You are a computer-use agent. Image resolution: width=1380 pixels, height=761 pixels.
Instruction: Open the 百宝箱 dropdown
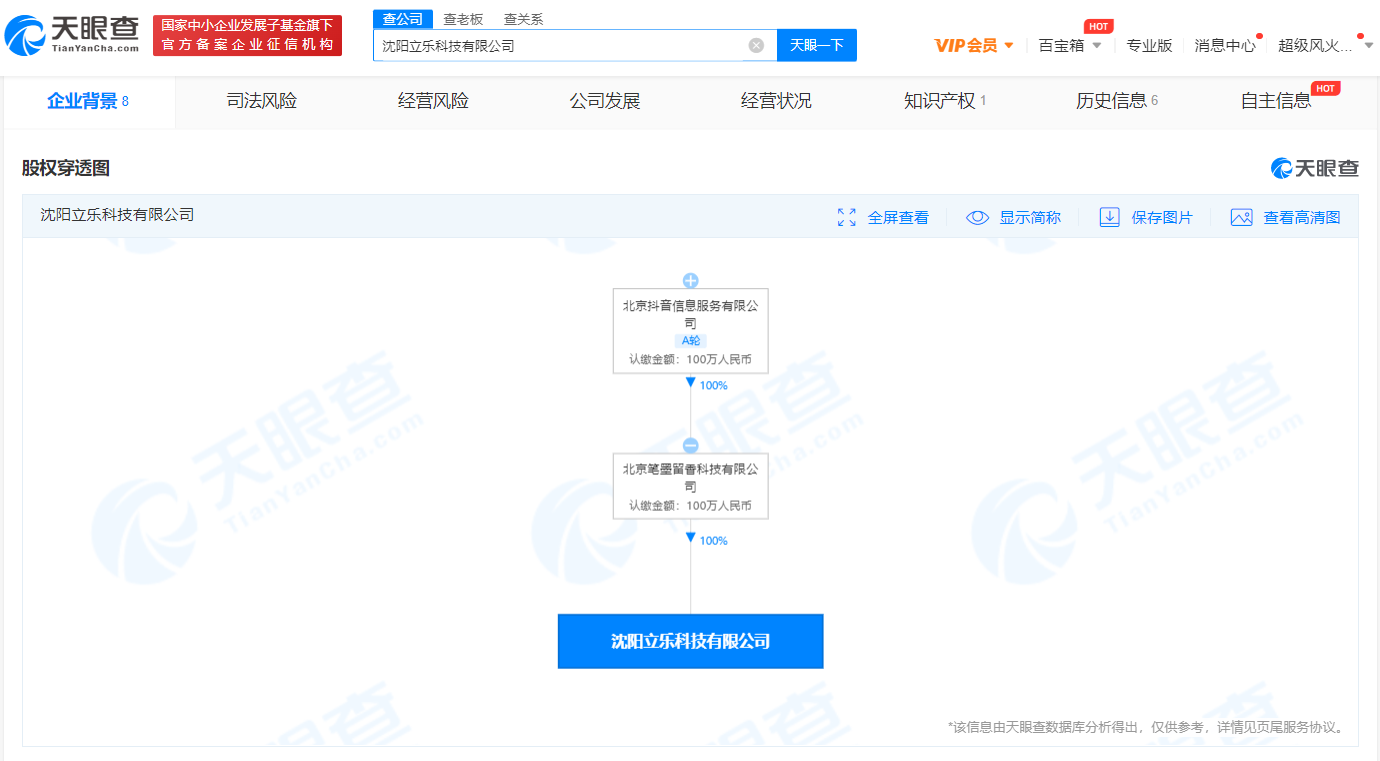pos(1070,45)
